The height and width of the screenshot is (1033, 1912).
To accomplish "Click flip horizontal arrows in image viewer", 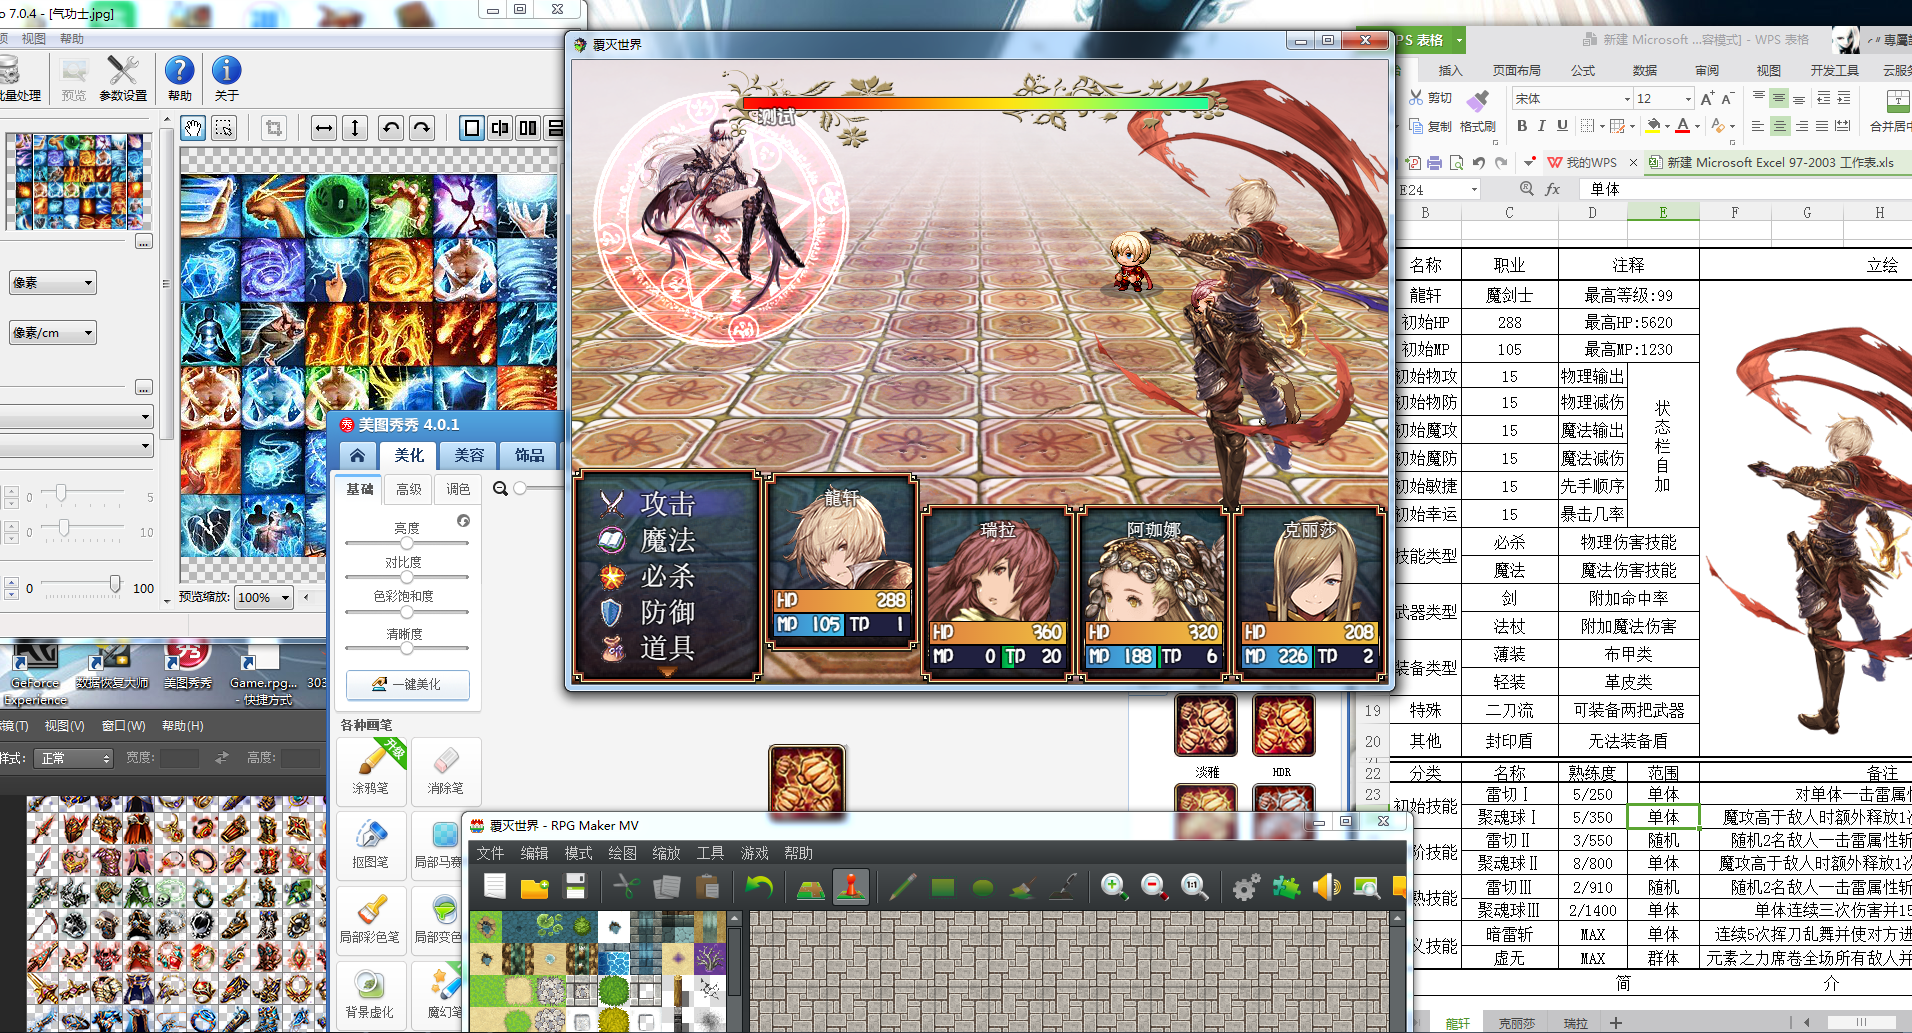I will pyautogui.click(x=323, y=127).
